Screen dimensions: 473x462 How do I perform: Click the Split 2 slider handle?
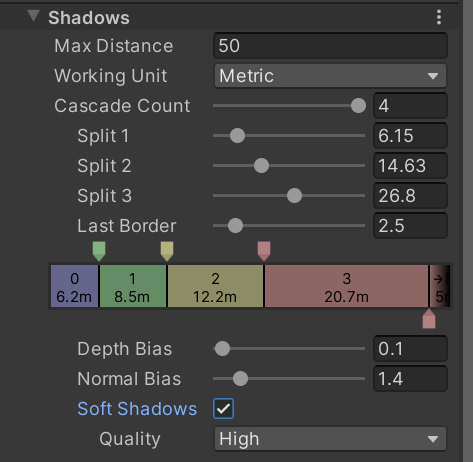(x=261, y=166)
